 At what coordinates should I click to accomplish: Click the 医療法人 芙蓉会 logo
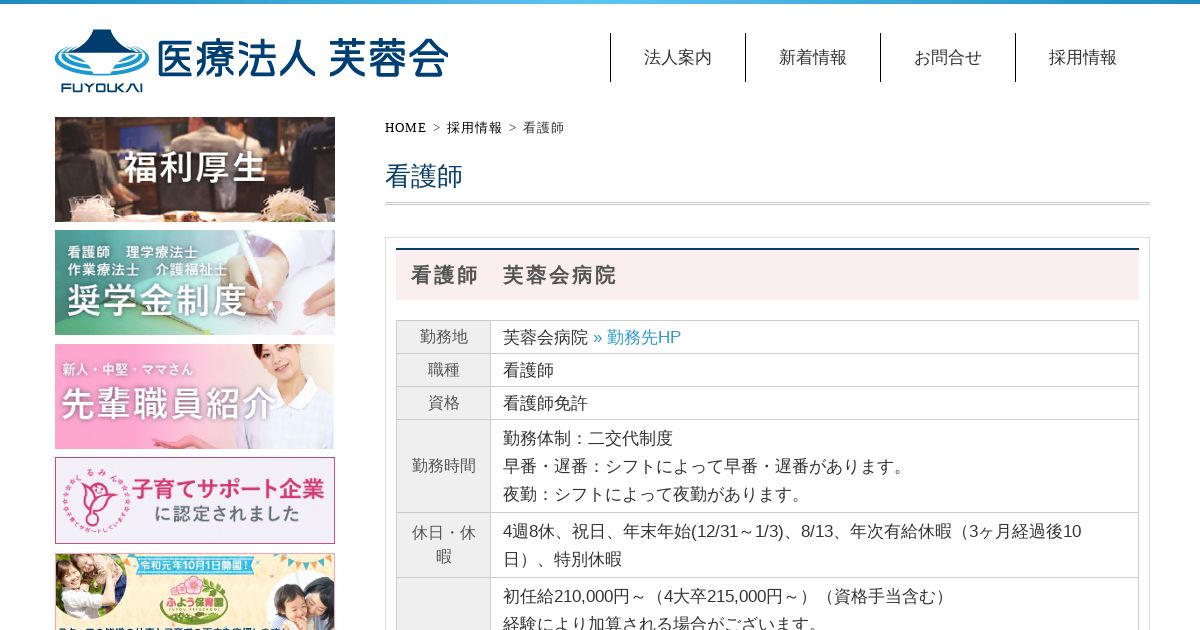pyautogui.click(x=251, y=60)
